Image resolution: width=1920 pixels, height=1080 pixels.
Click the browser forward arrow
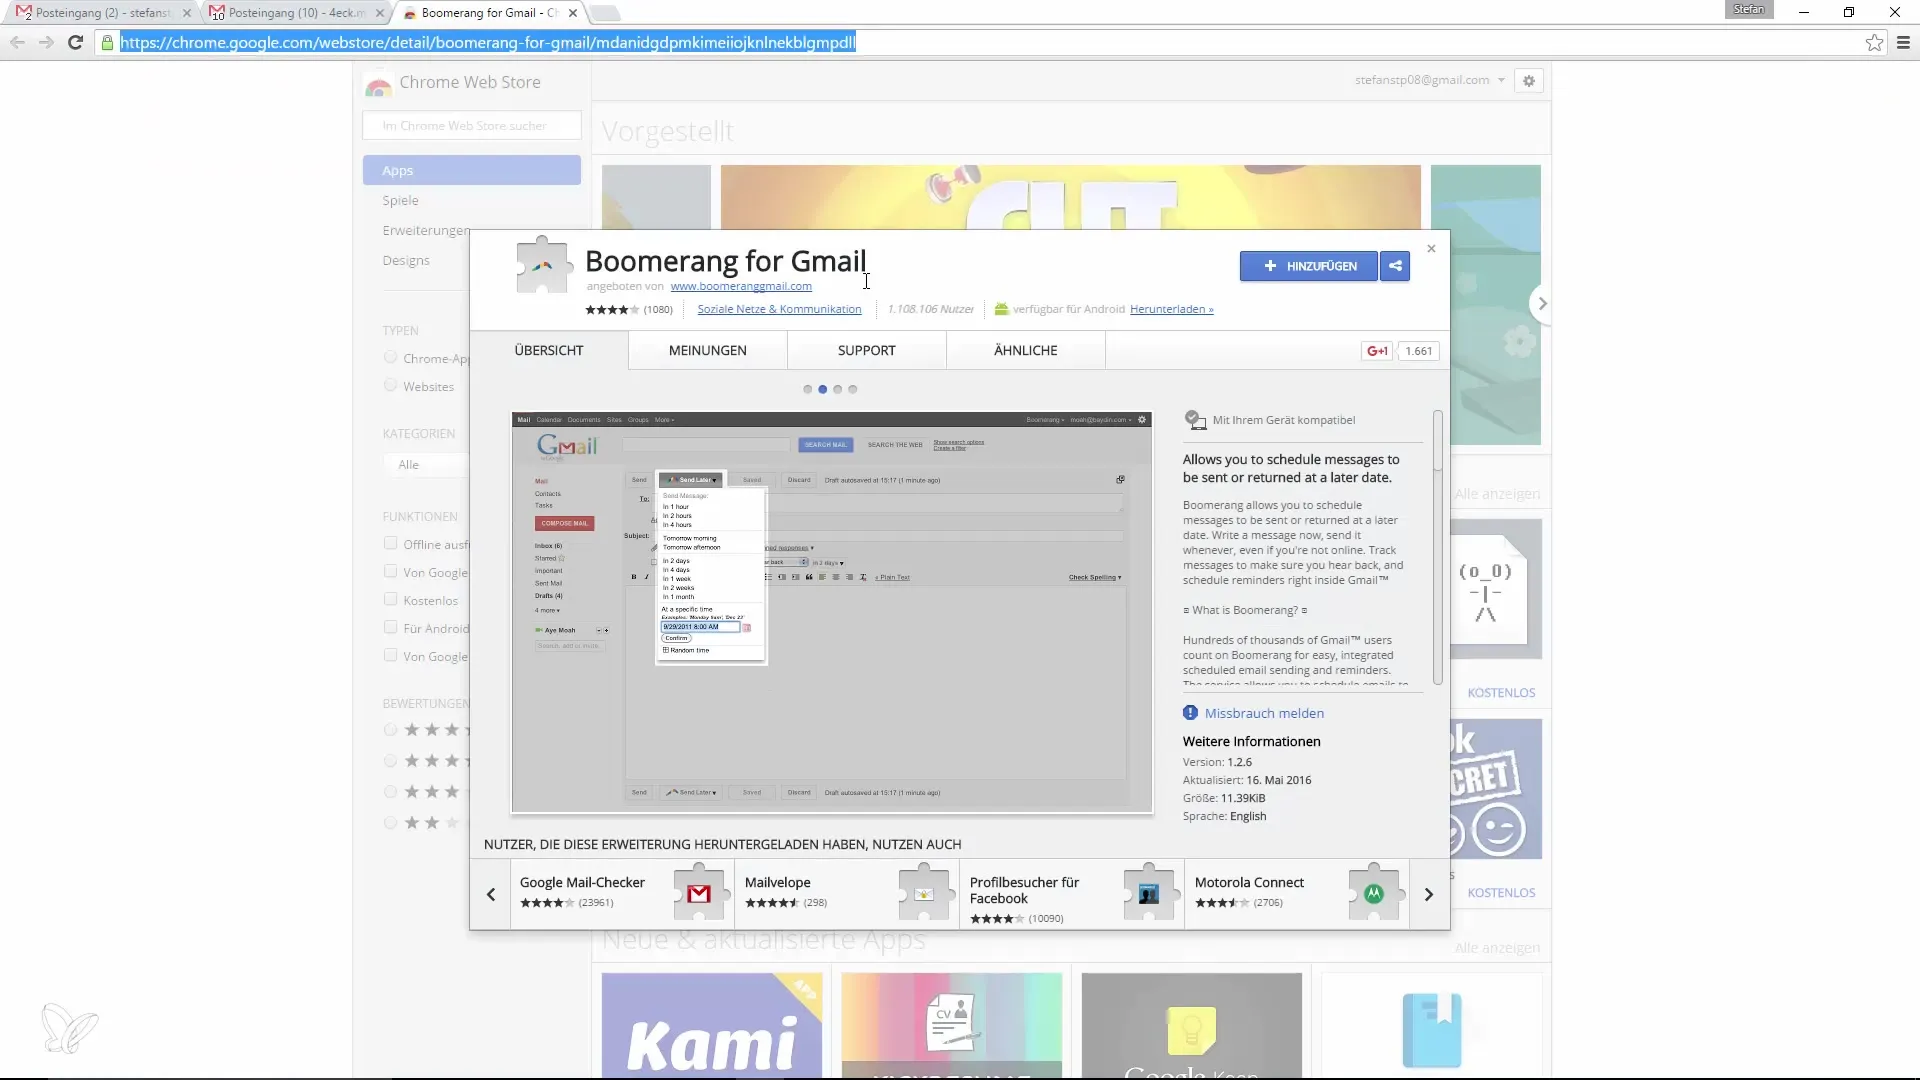[x=46, y=42]
